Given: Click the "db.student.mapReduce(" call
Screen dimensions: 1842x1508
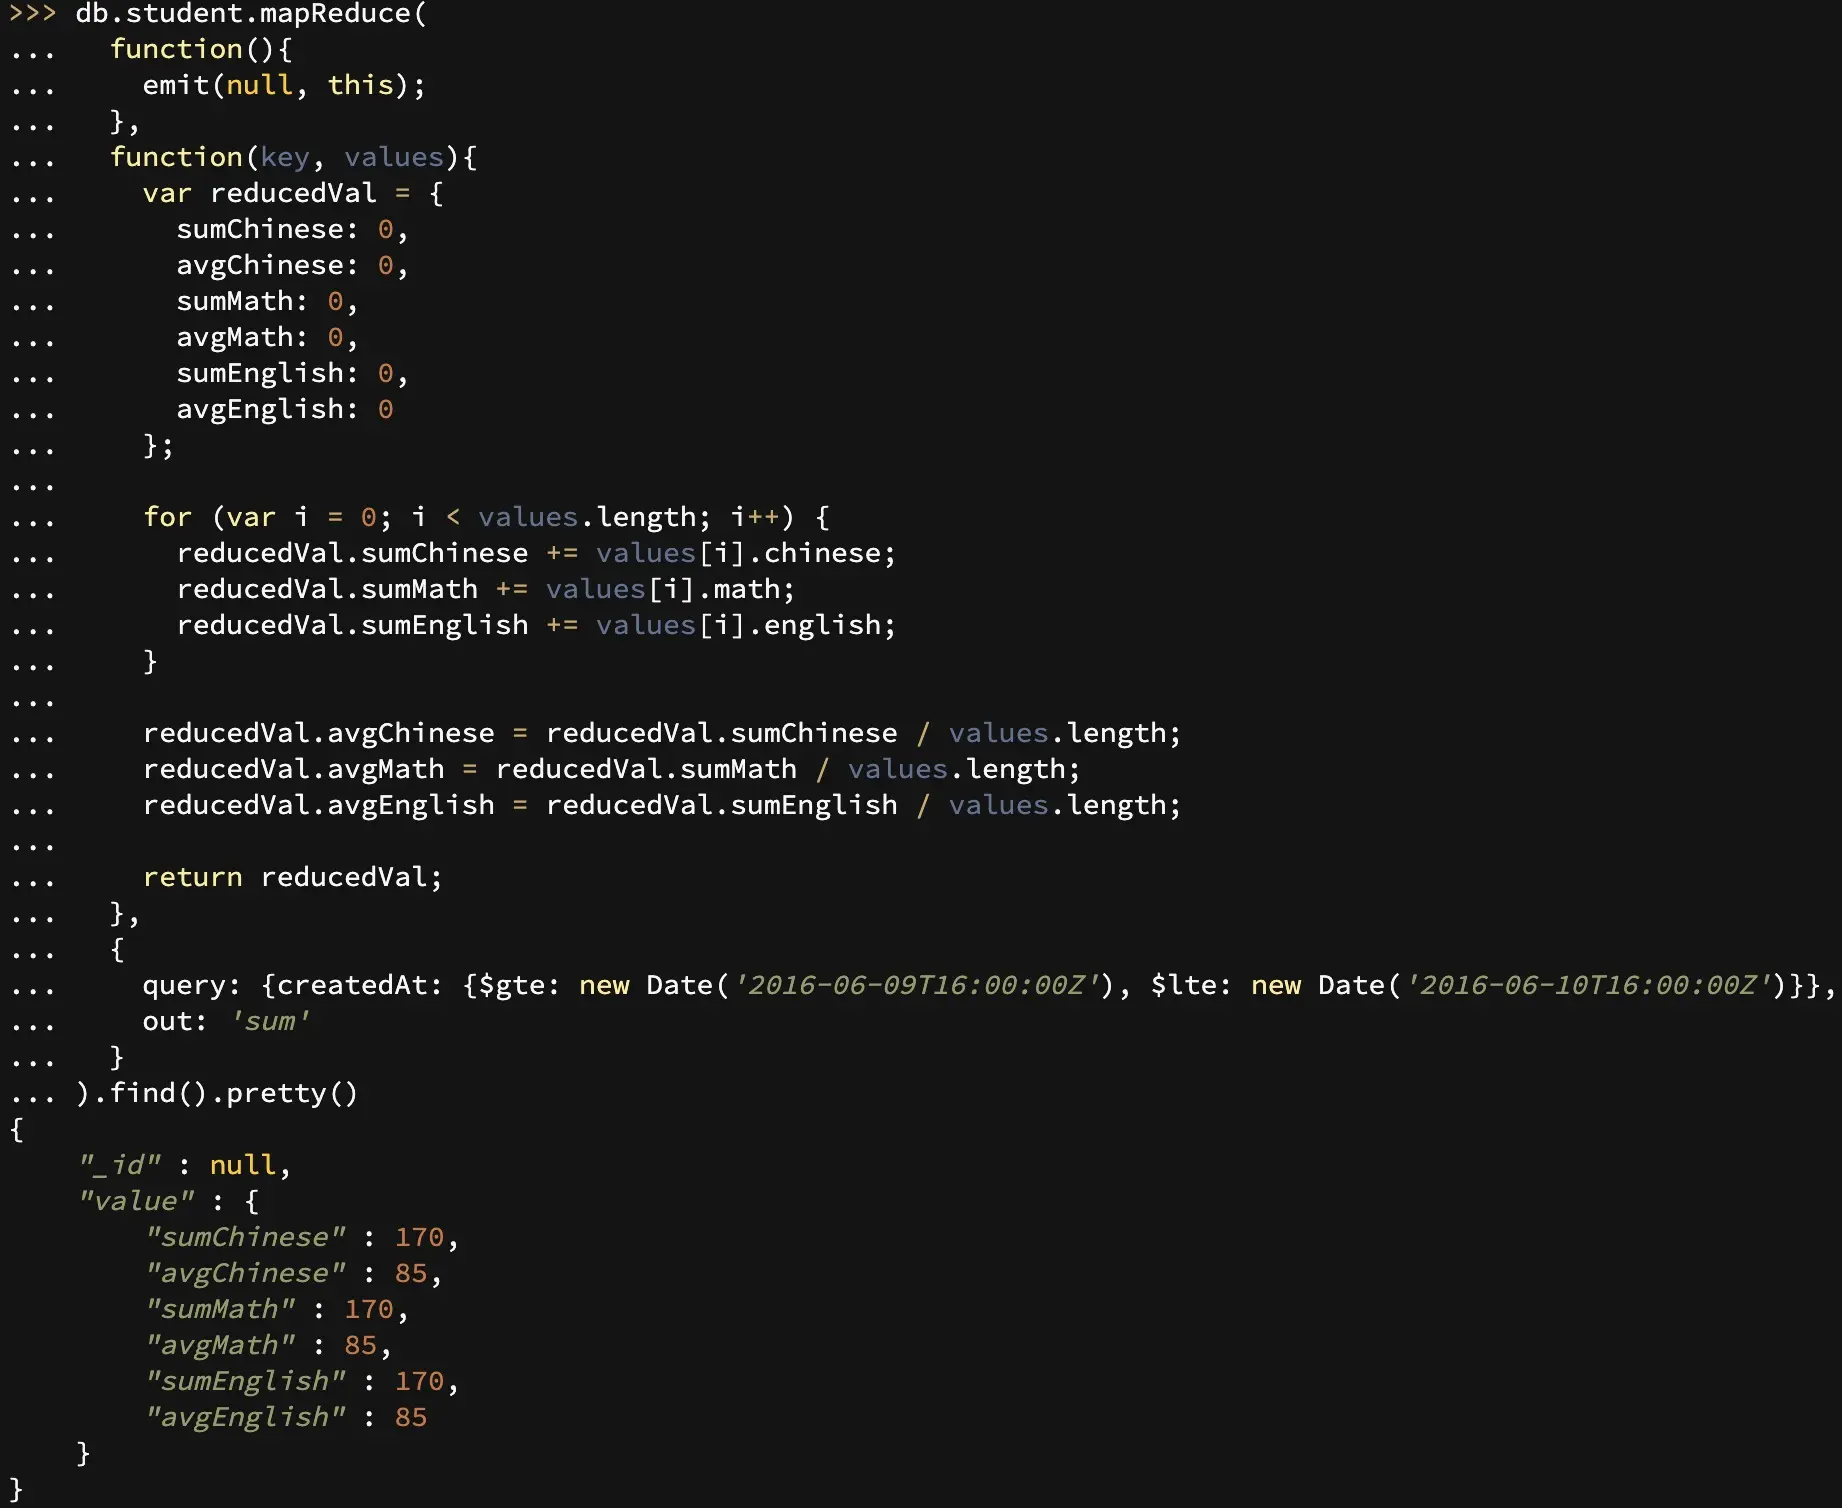Looking at the screenshot, I should [251, 14].
